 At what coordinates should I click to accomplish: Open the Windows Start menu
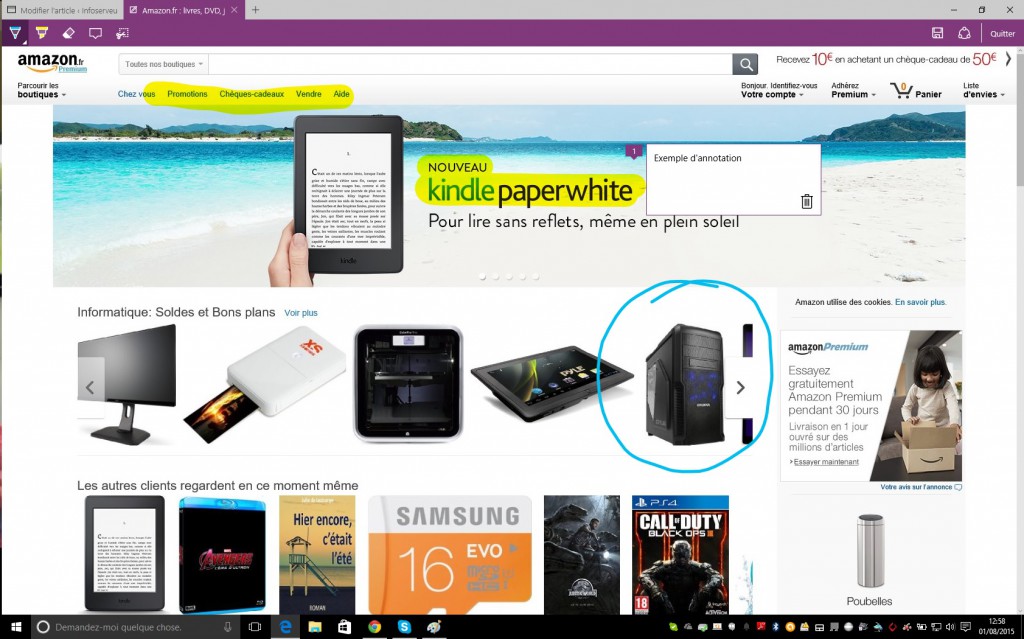coord(16,627)
